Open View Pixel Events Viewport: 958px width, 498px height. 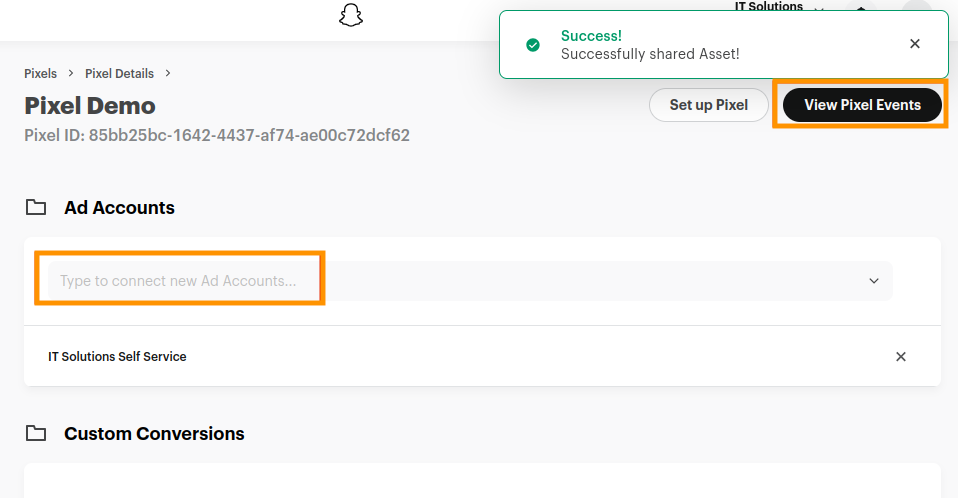pyautogui.click(x=862, y=105)
